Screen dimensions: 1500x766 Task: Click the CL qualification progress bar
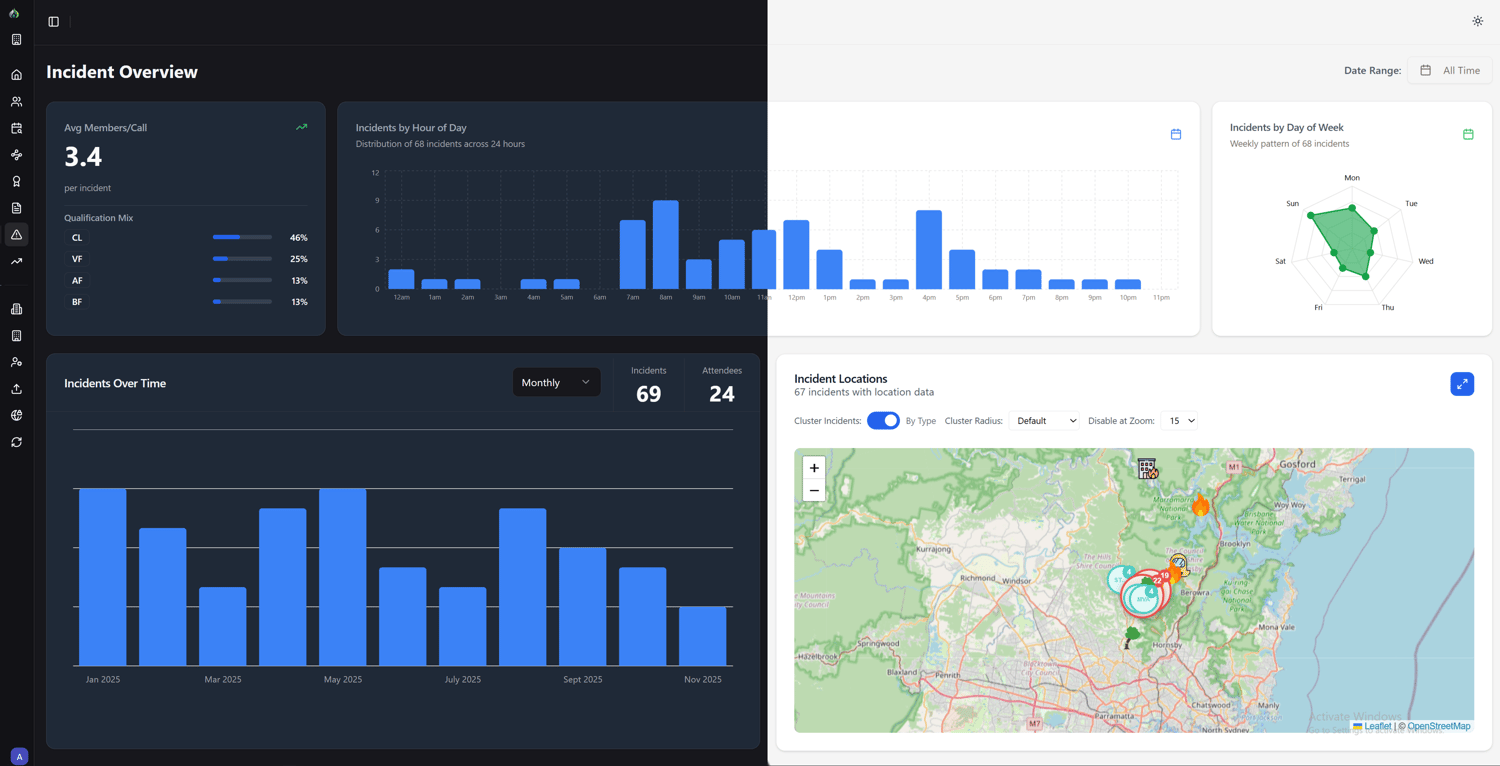tap(242, 238)
